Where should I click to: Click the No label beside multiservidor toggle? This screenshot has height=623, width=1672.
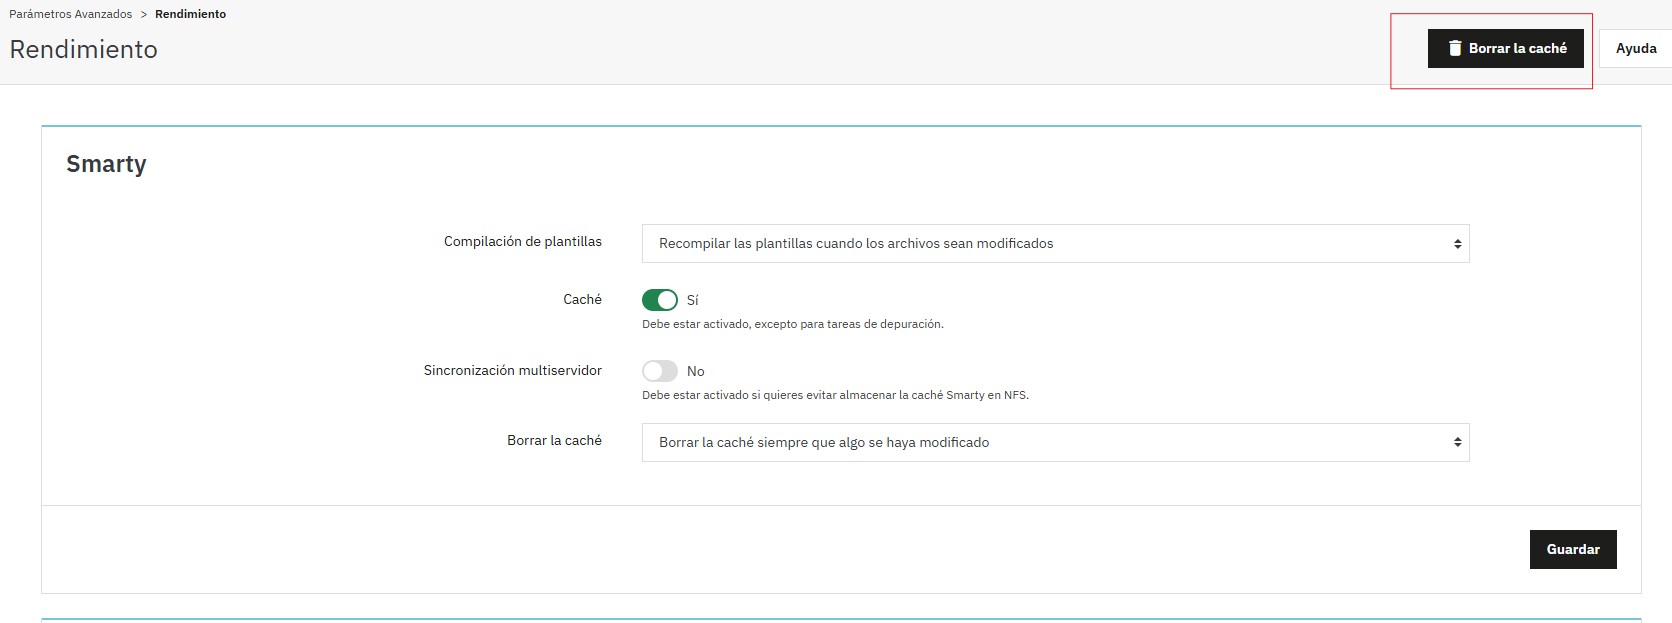coord(696,371)
